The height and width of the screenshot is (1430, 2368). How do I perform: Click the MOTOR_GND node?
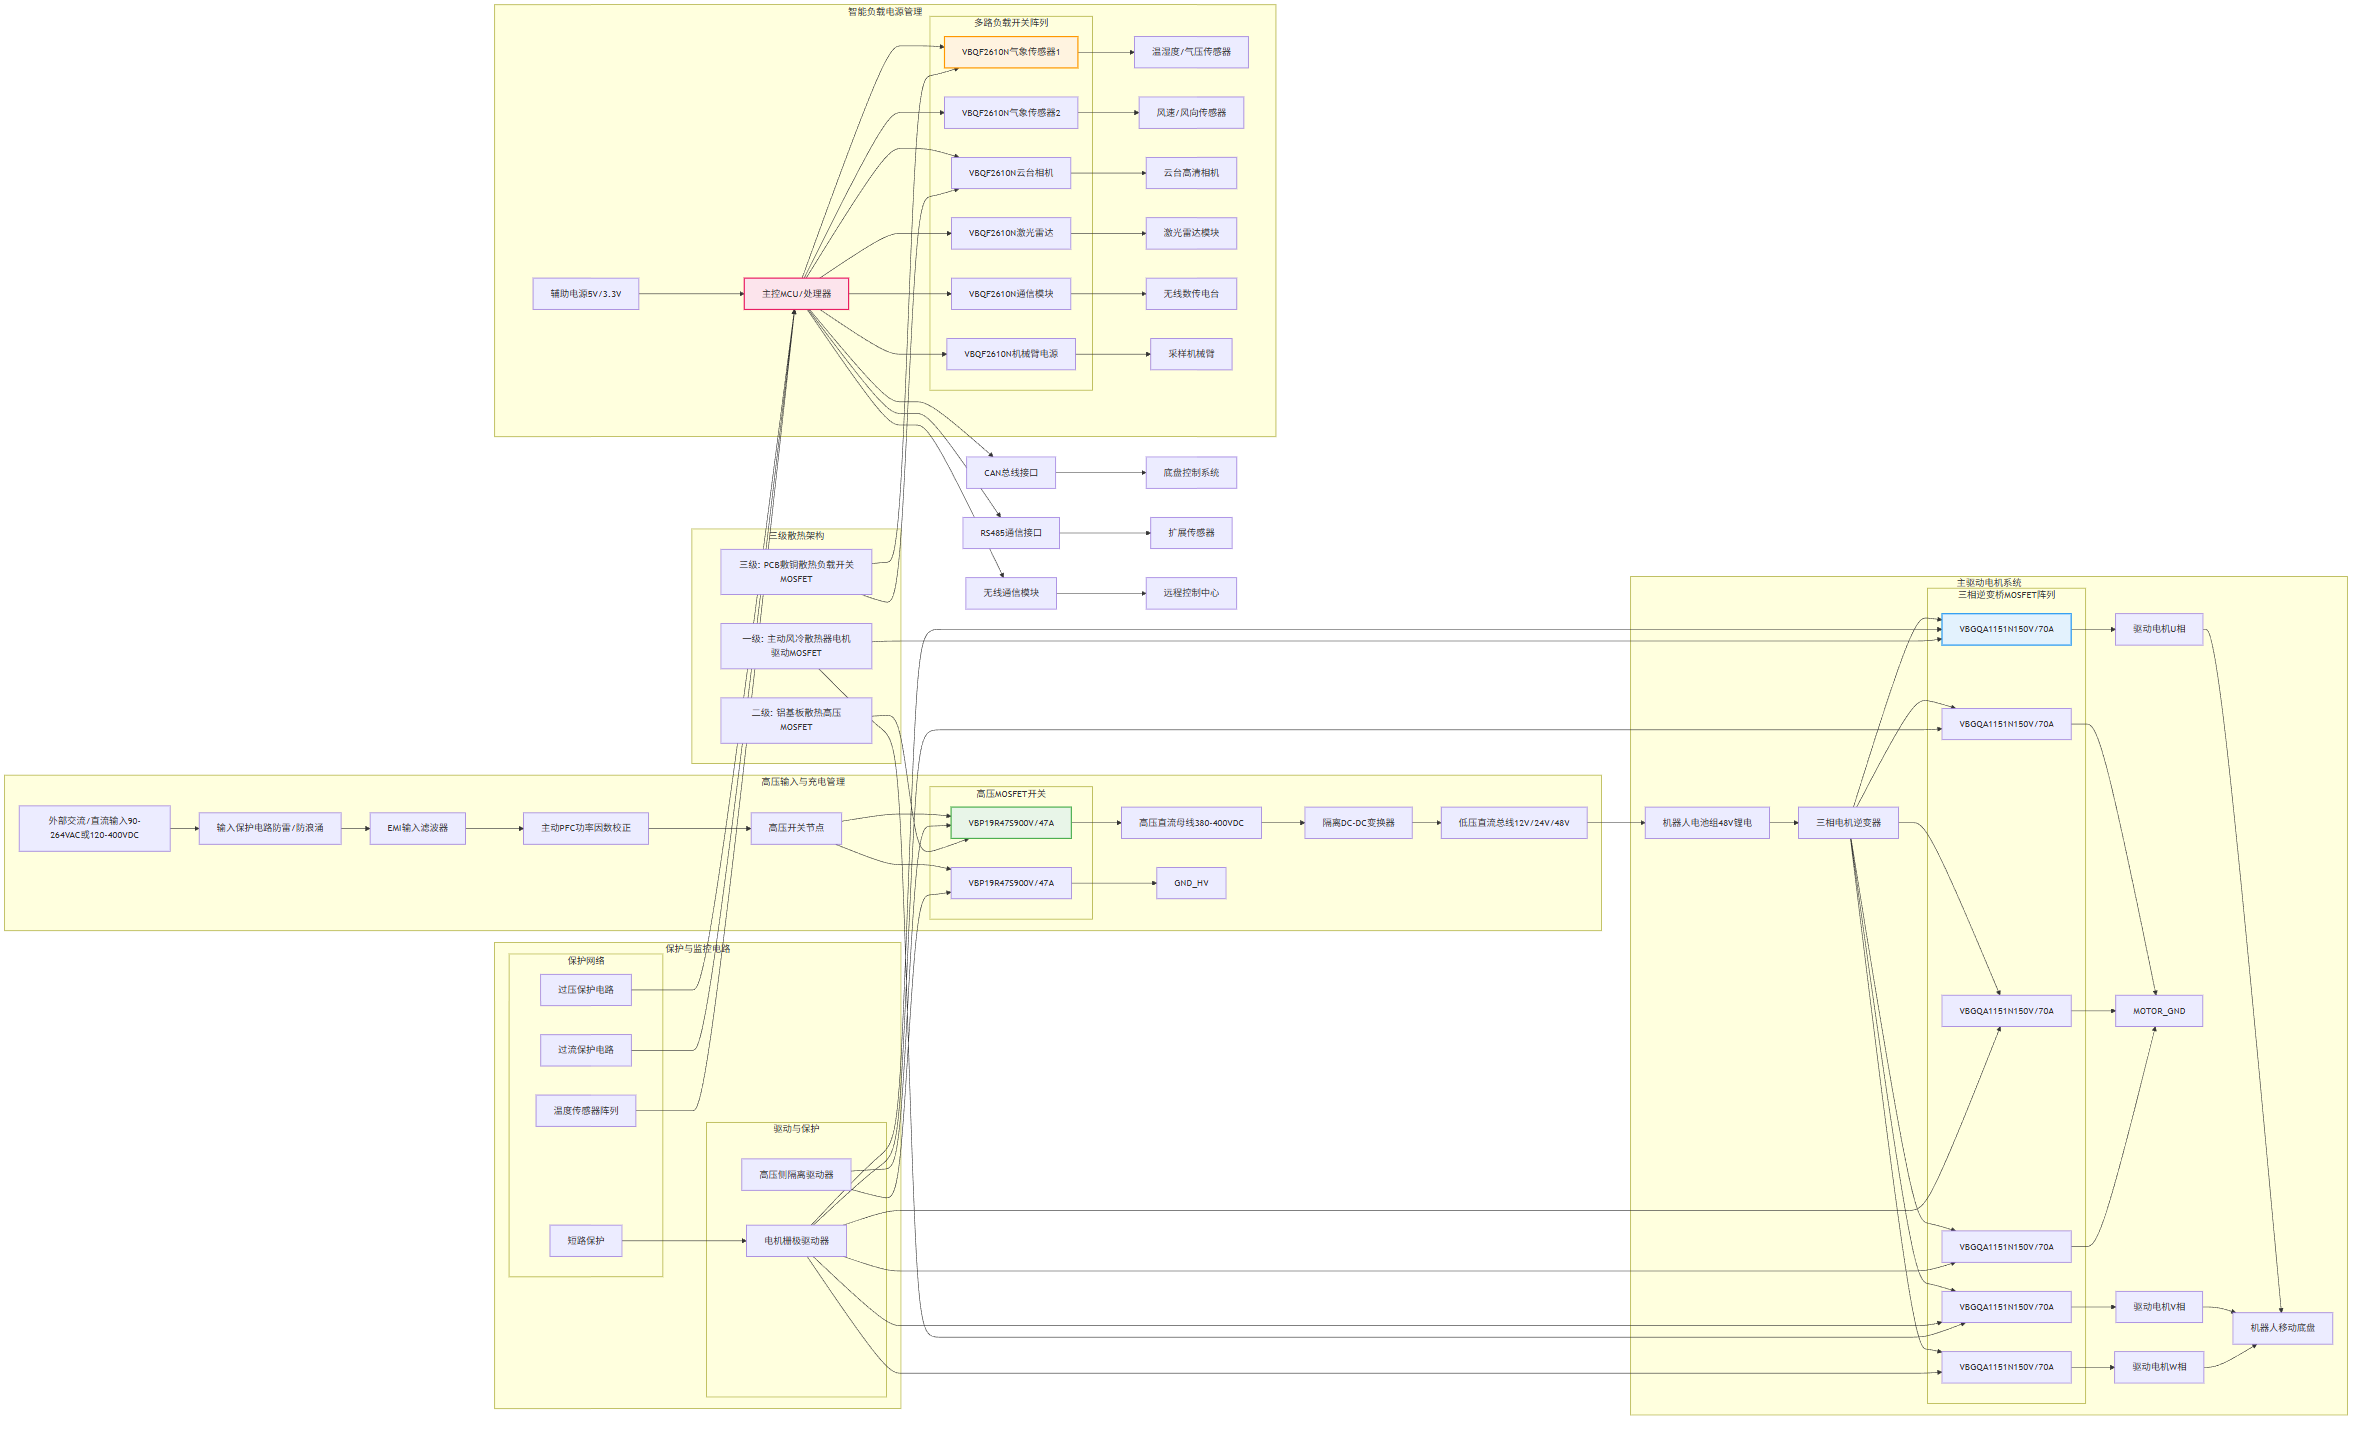[2159, 1011]
